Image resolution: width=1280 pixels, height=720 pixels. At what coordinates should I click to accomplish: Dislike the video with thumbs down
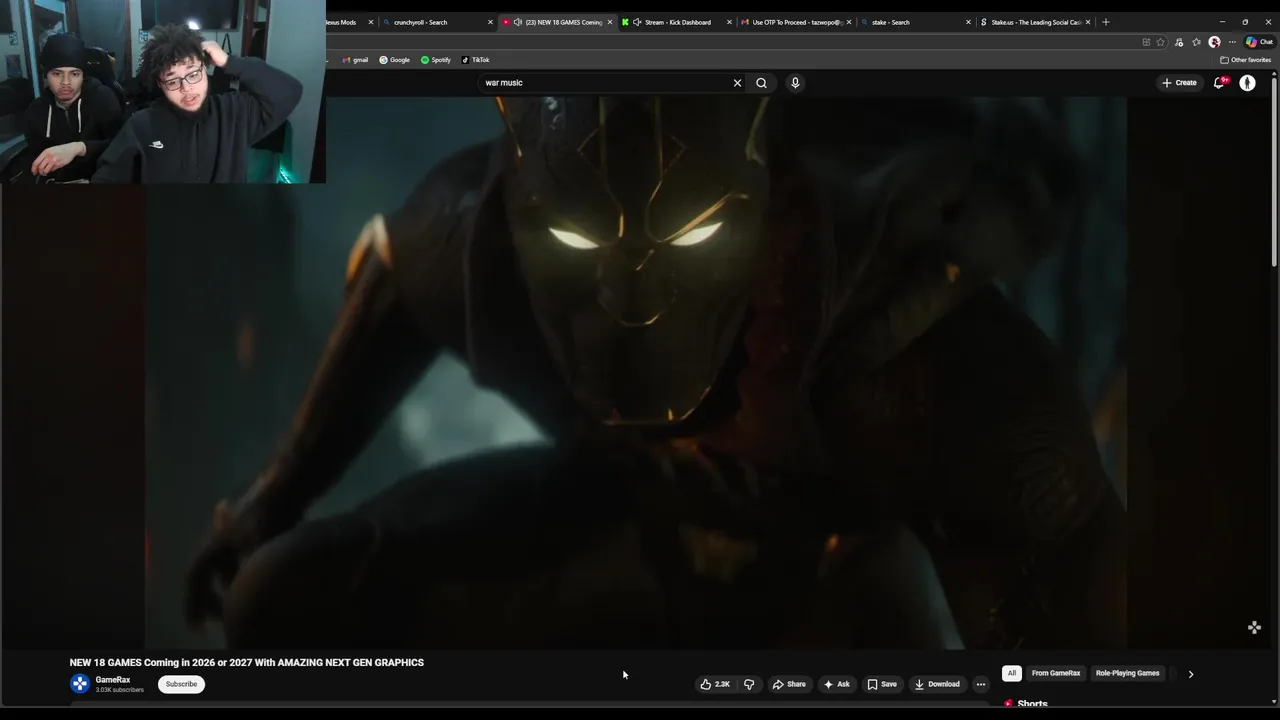click(749, 684)
